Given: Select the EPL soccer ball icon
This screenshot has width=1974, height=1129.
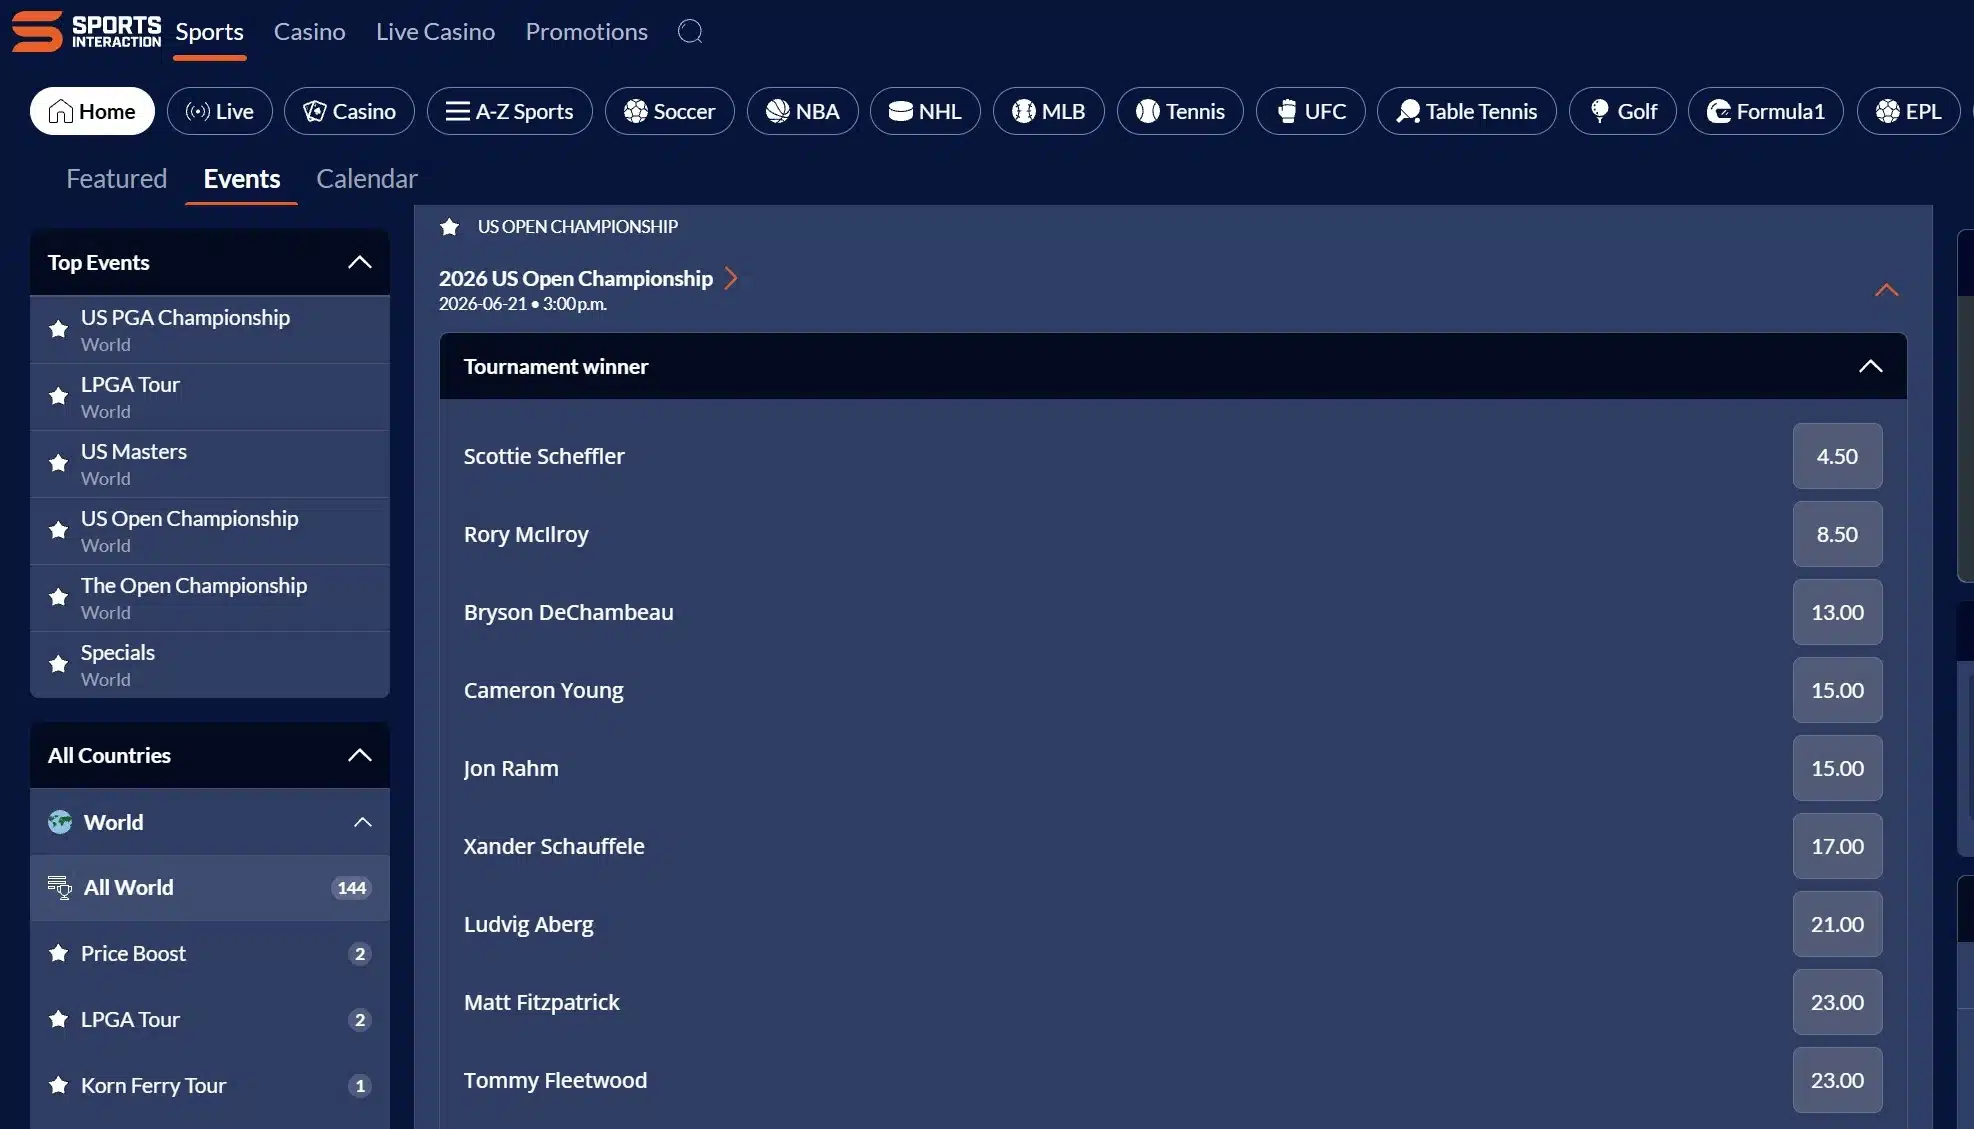Looking at the screenshot, I should click(x=1887, y=111).
